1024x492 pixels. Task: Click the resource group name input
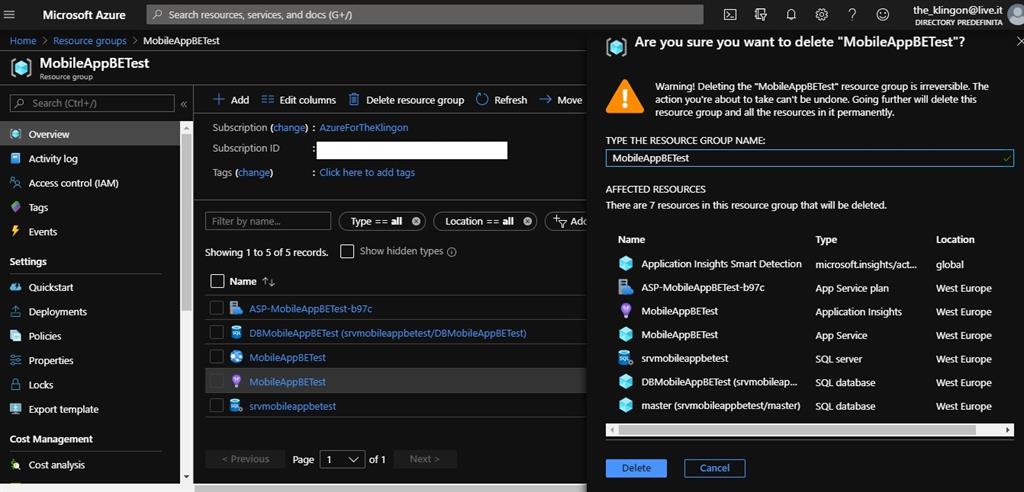pyautogui.click(x=810, y=157)
